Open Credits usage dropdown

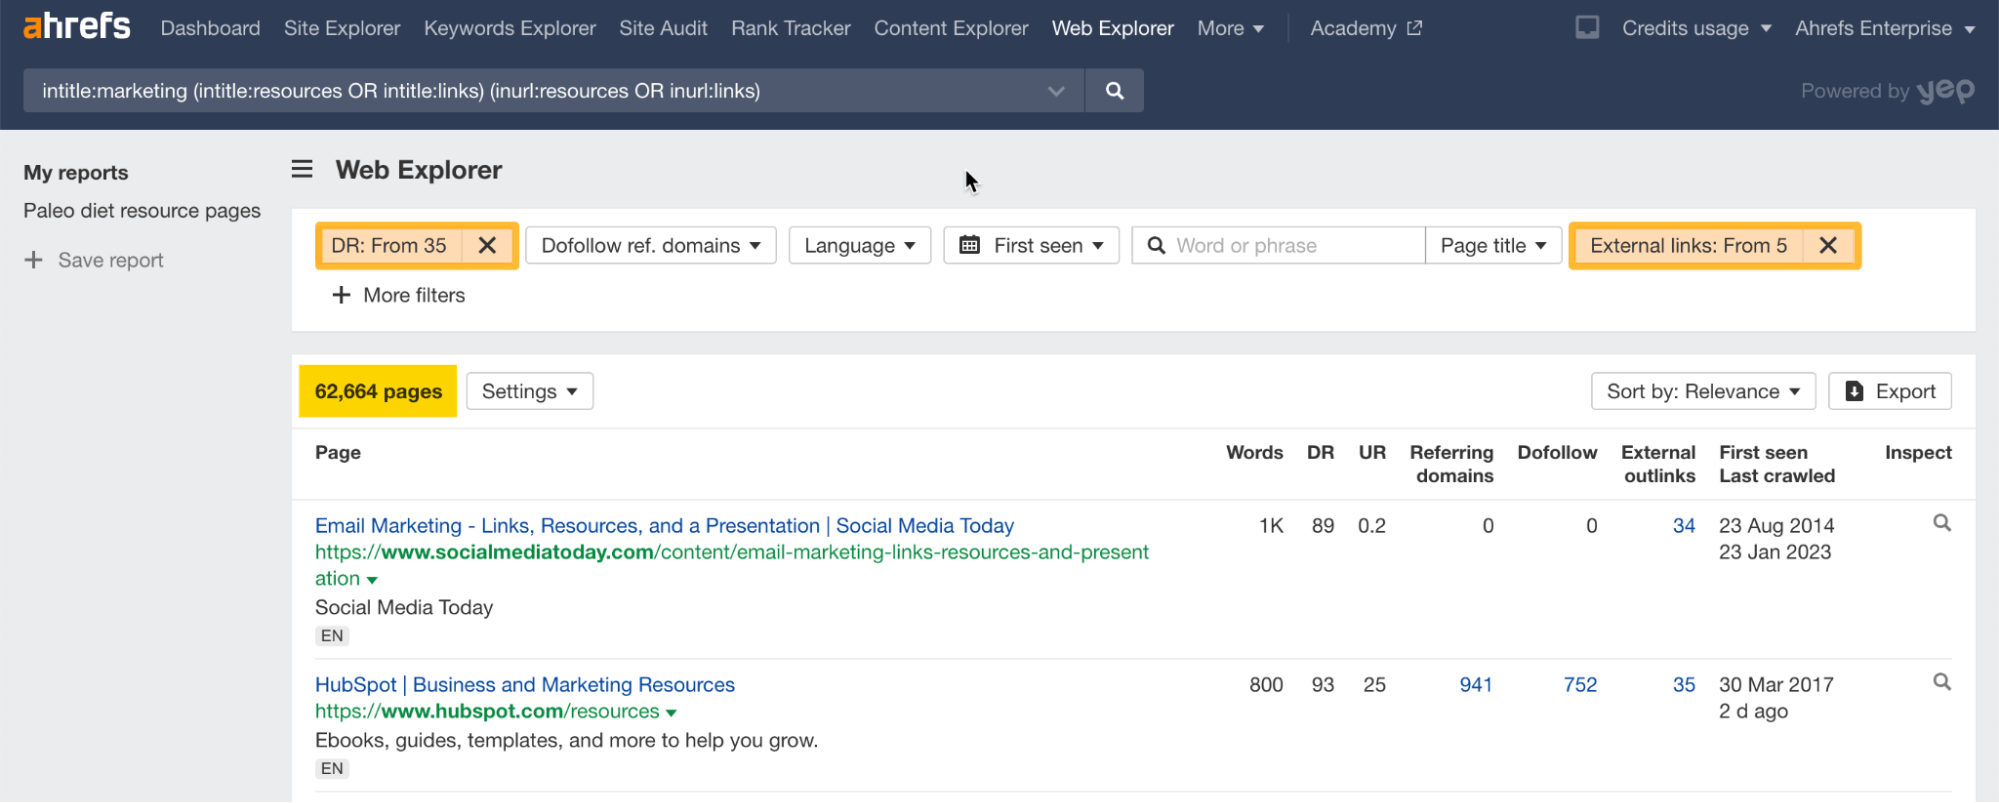point(1696,28)
